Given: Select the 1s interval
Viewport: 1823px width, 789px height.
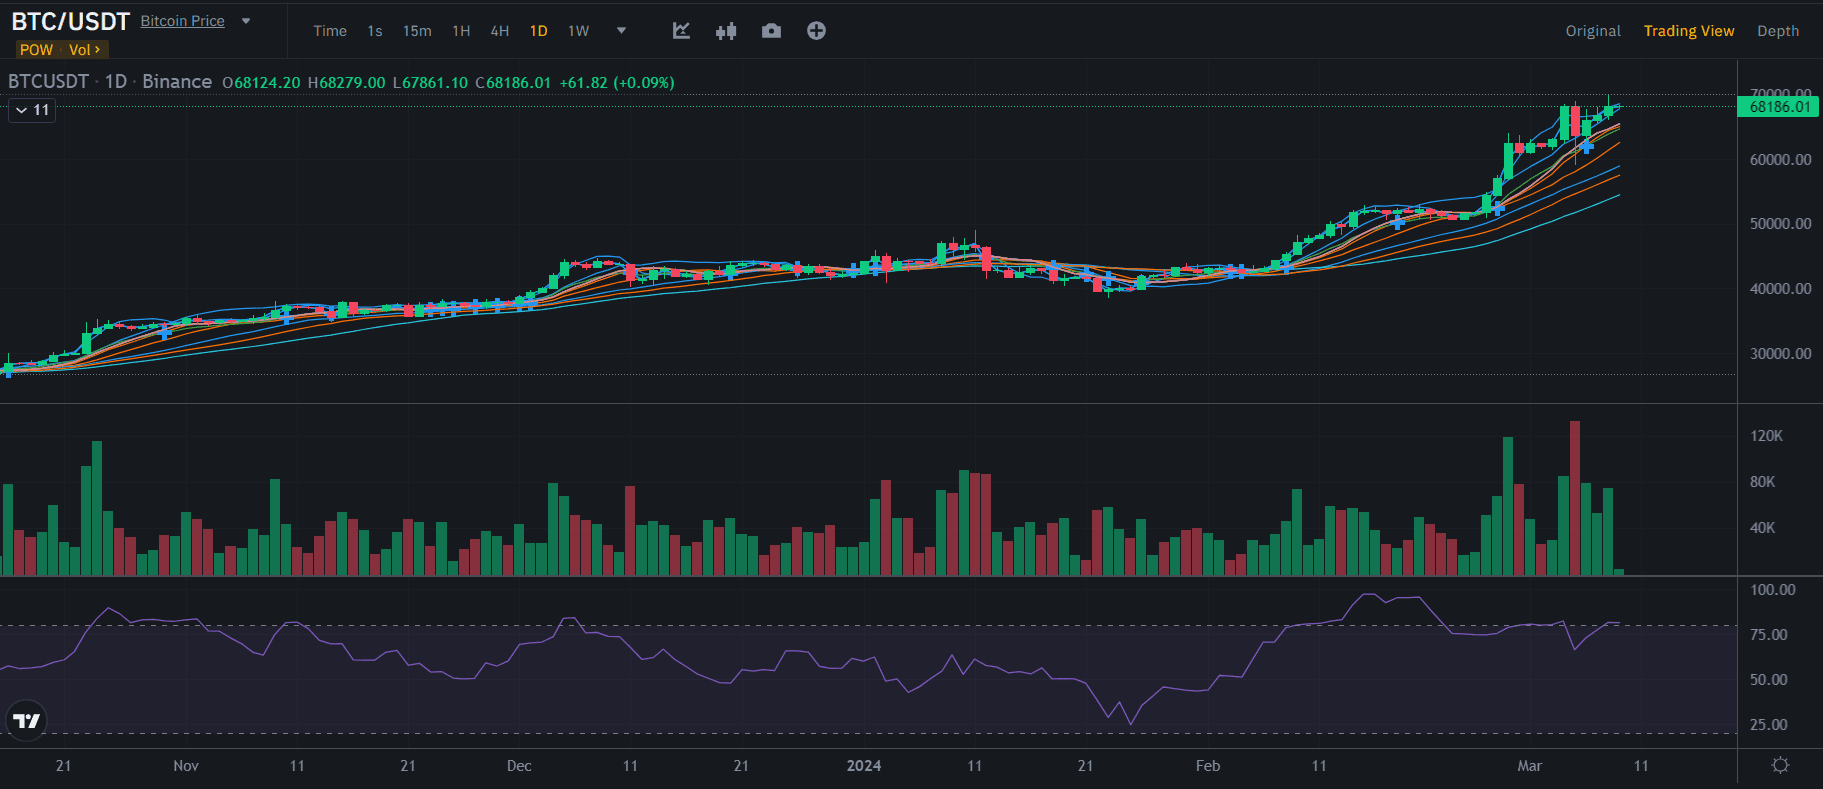Looking at the screenshot, I should tap(375, 31).
